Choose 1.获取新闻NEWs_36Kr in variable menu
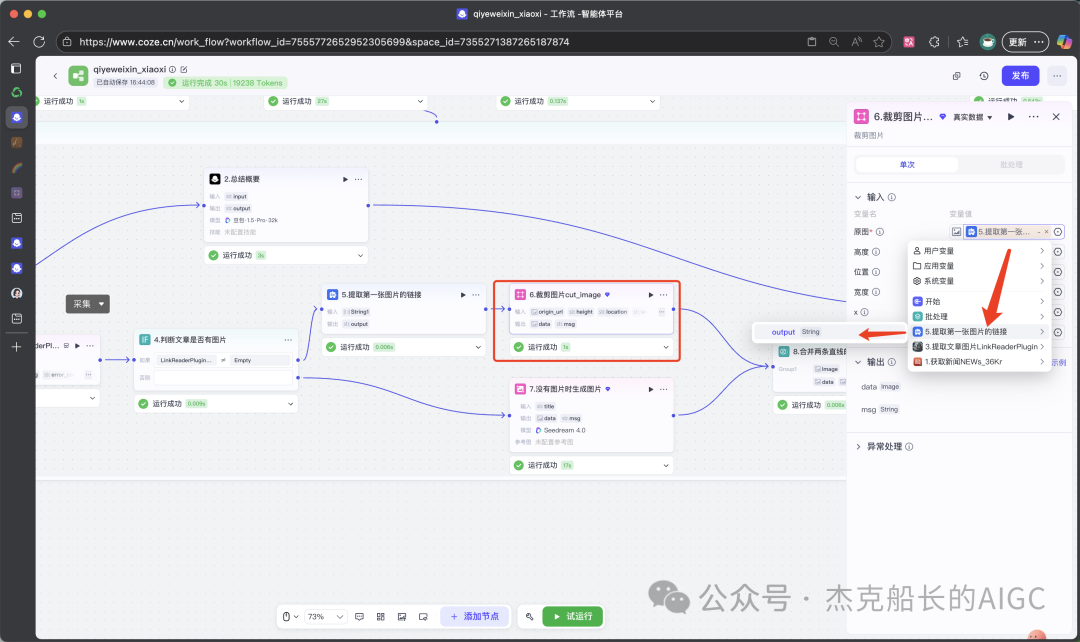Screen dimensions: 1080x642 pyautogui.click(x=979, y=362)
